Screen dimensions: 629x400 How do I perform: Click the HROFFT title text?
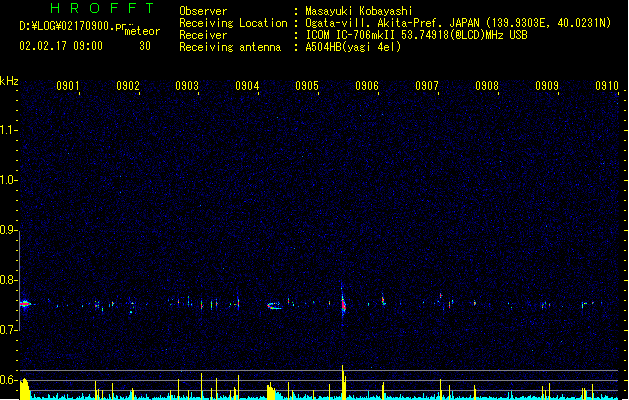click(x=103, y=8)
